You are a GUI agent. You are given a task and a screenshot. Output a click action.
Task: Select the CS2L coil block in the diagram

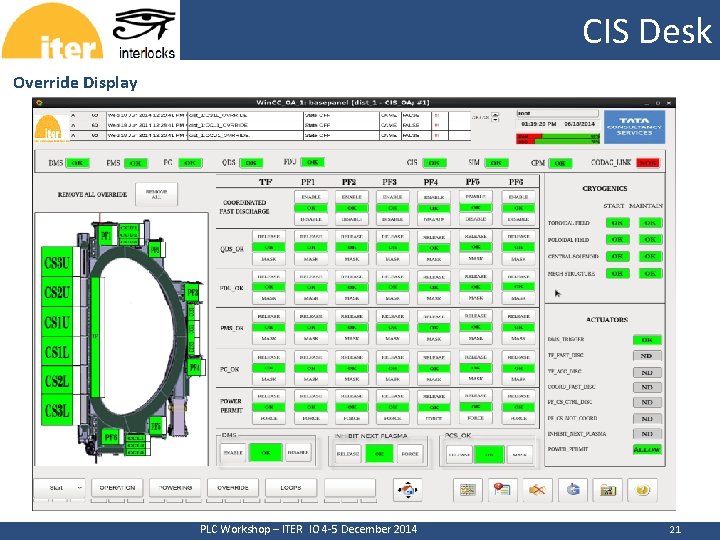pyautogui.click(x=57, y=380)
